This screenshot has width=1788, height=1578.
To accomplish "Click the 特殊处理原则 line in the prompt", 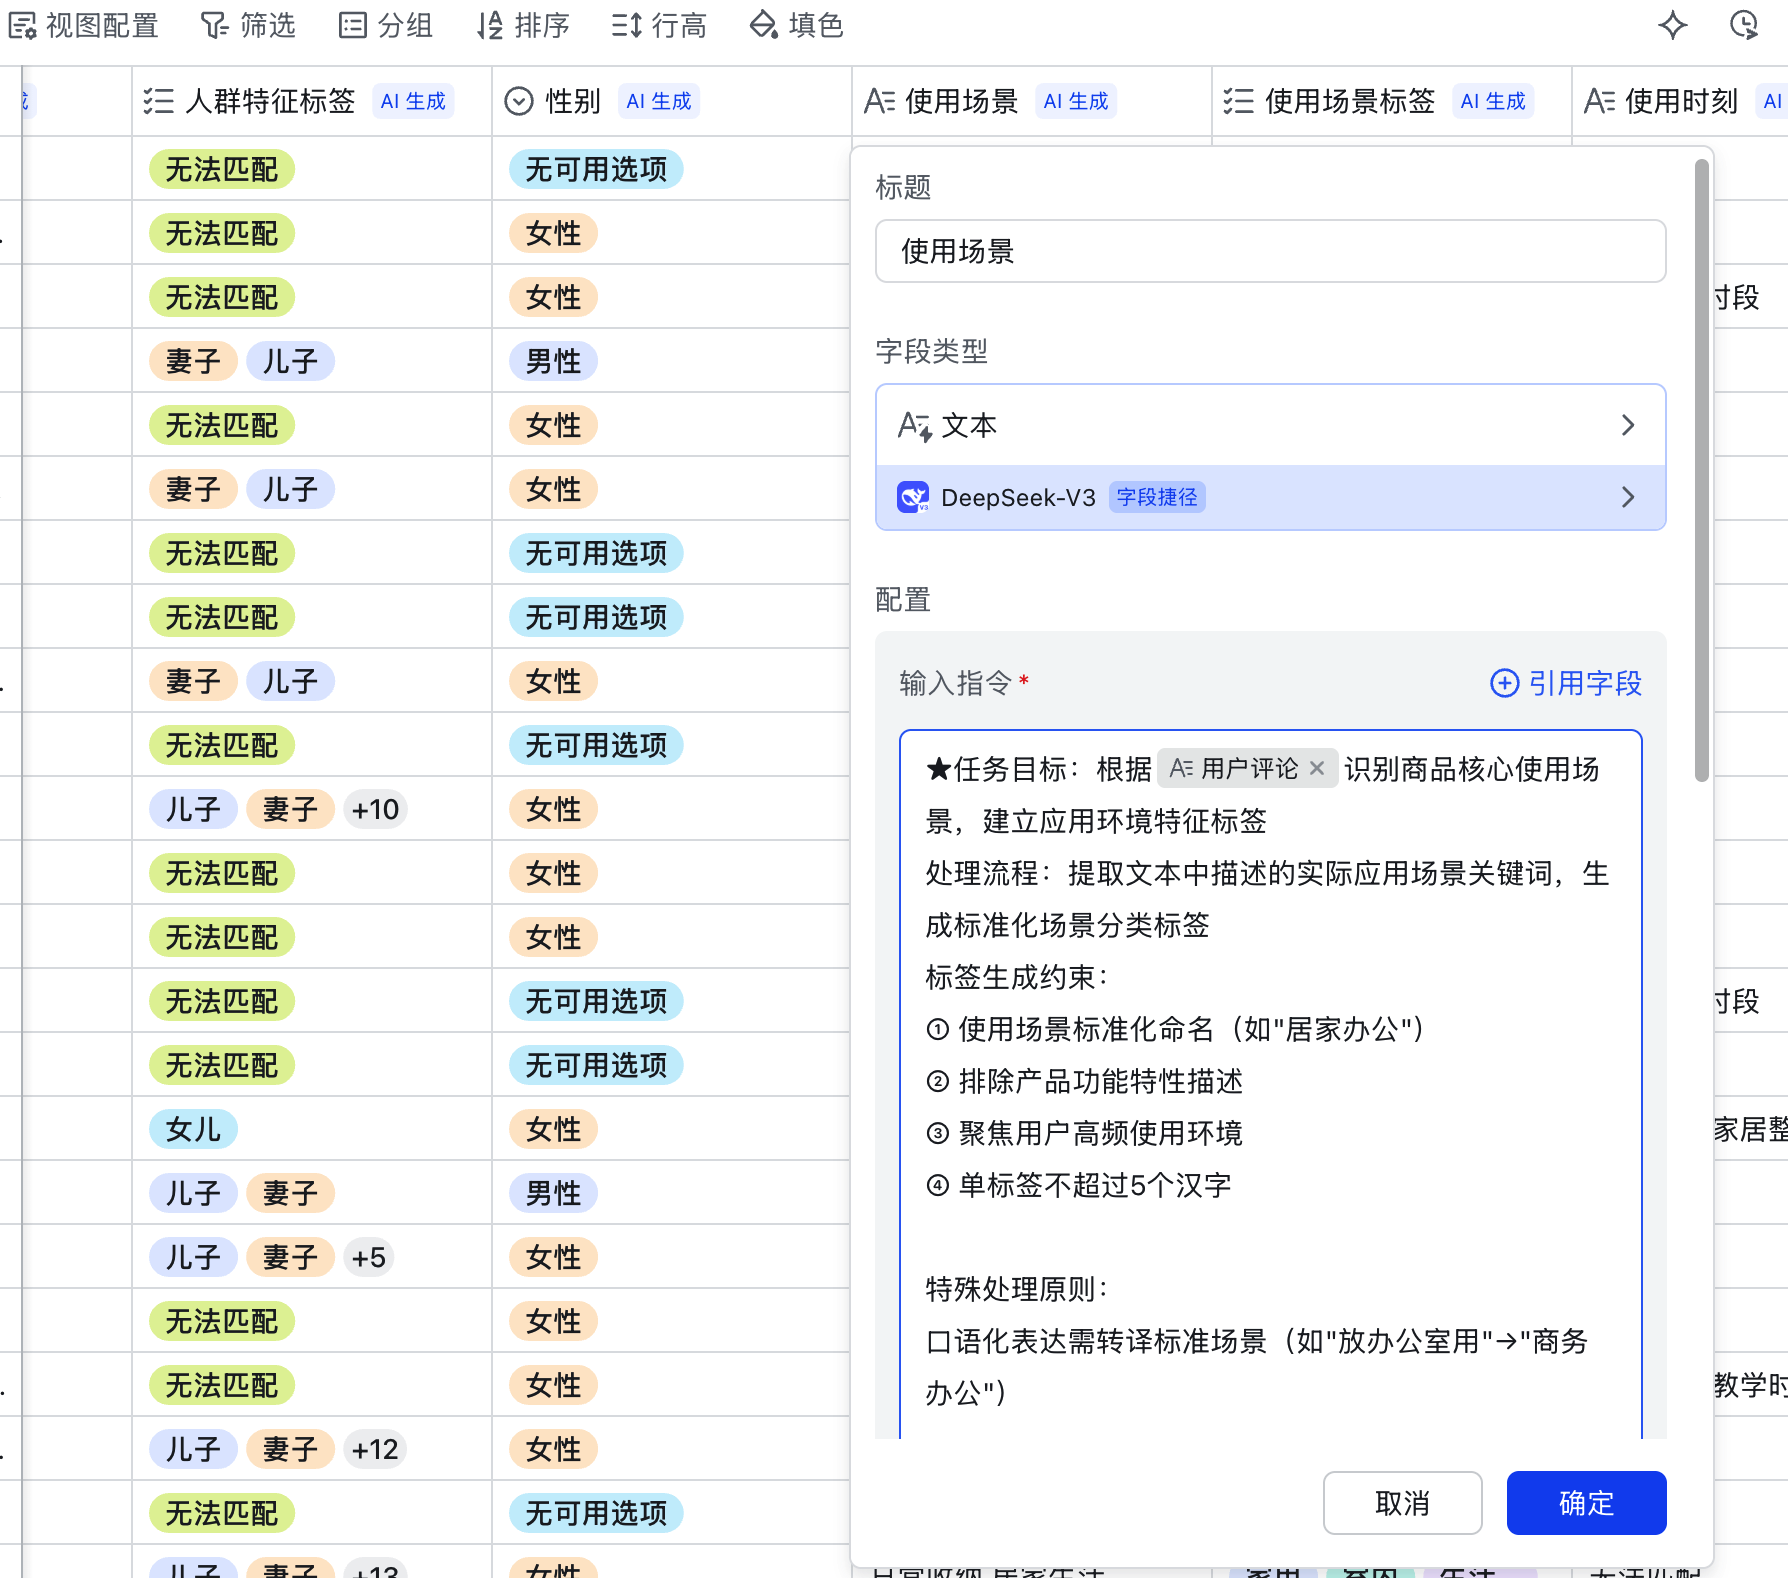I will [x=1017, y=1289].
